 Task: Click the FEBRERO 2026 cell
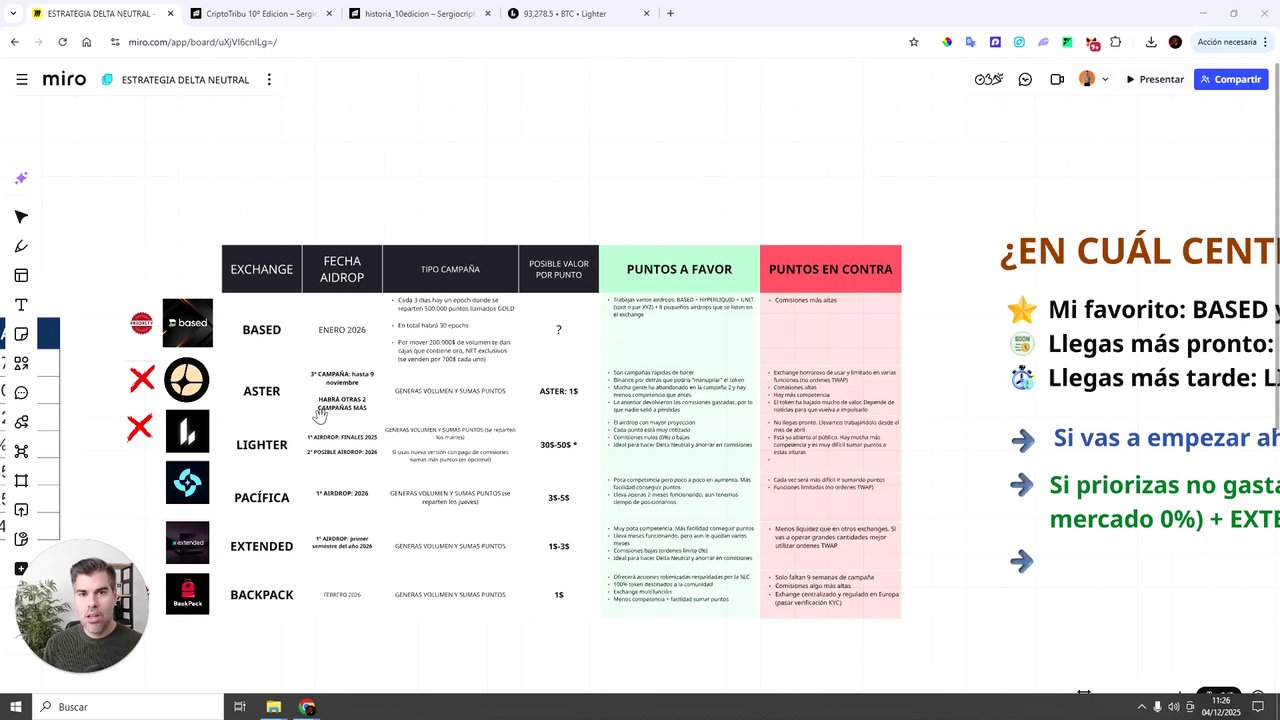pyautogui.click(x=342, y=595)
